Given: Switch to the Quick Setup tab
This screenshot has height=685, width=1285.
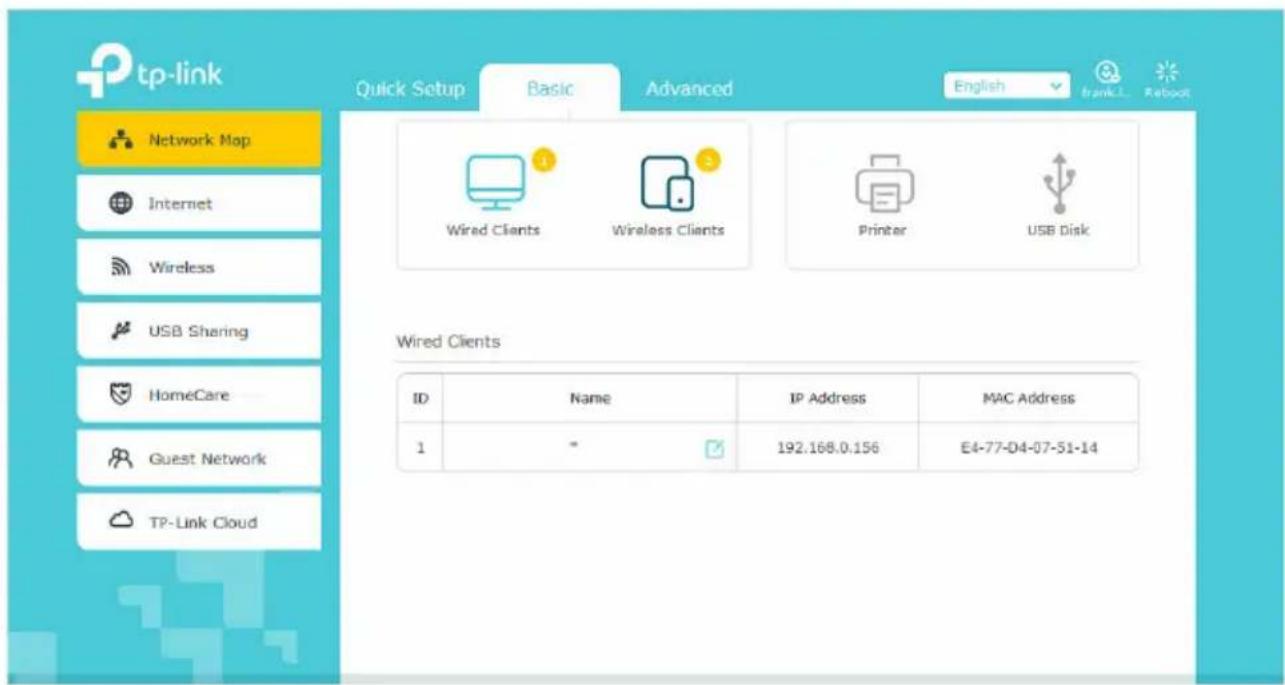Looking at the screenshot, I should coord(410,88).
